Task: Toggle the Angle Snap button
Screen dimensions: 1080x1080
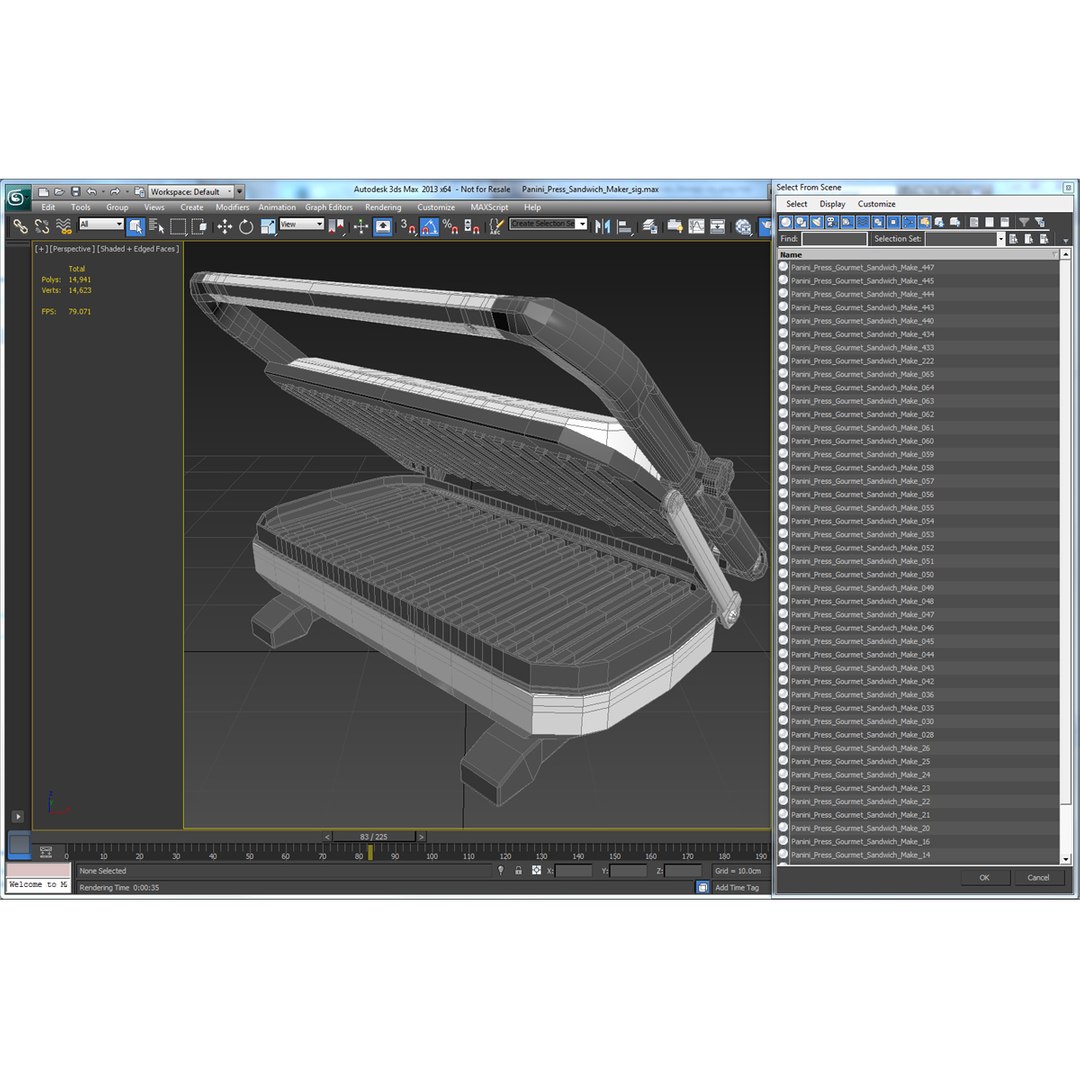Action: [429, 226]
